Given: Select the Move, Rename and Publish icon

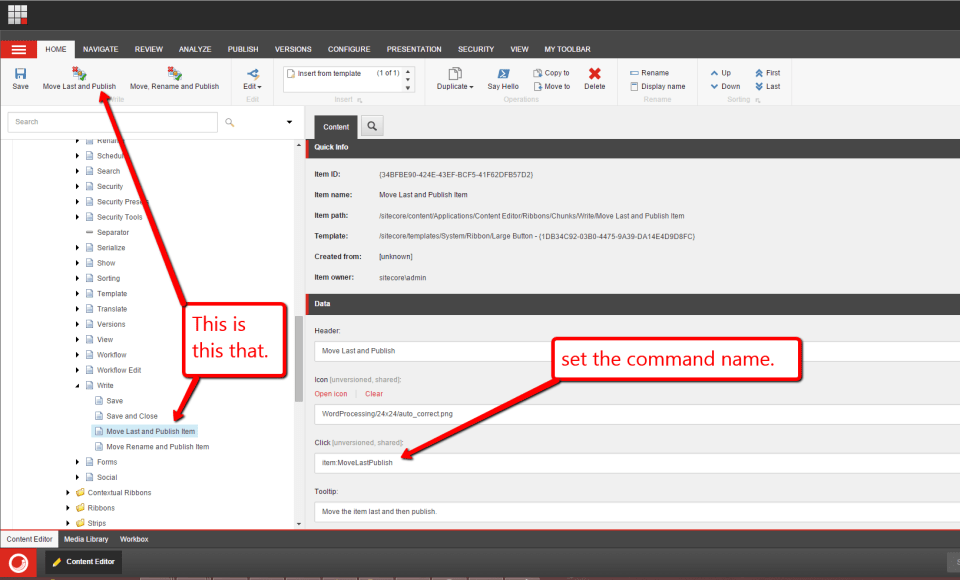Looking at the screenshot, I should [x=174, y=73].
